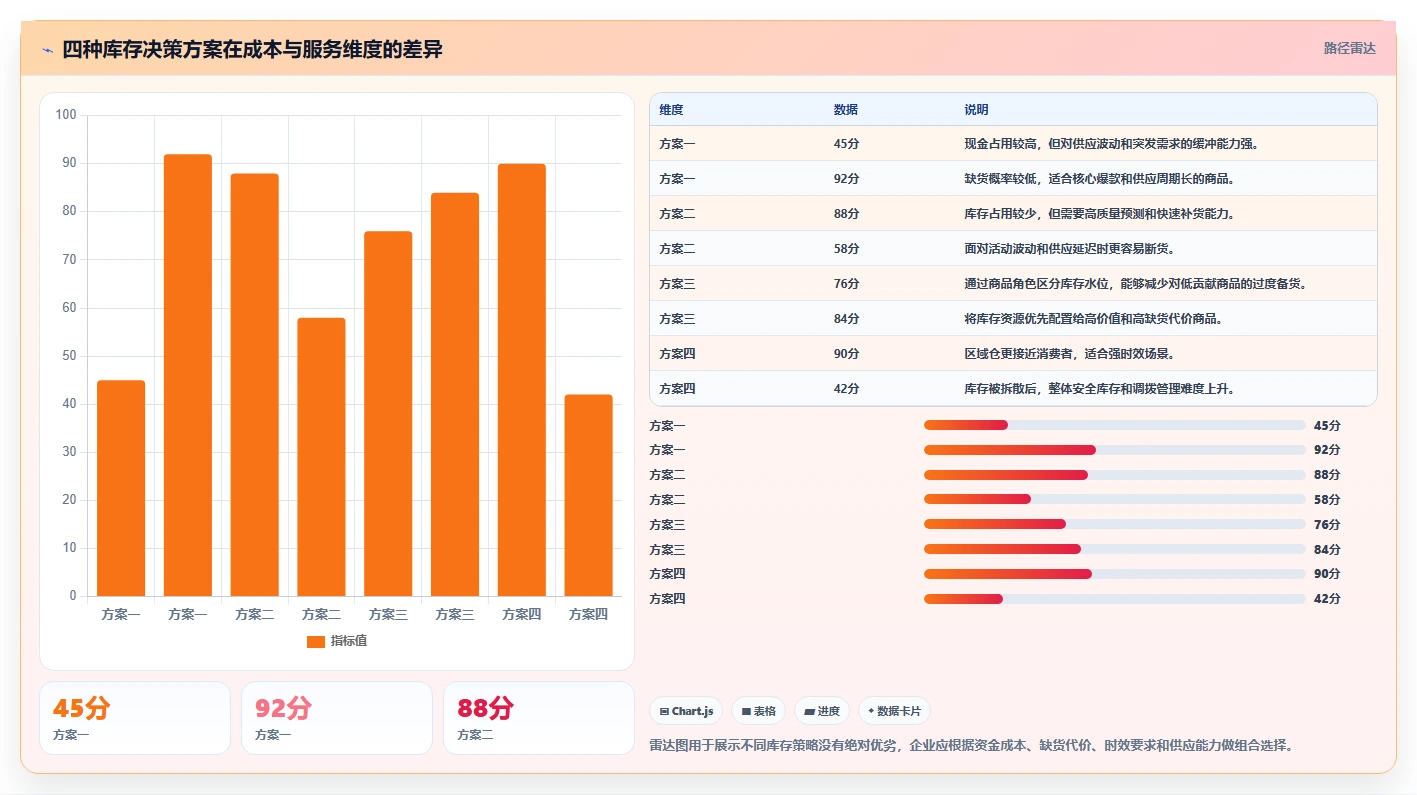The height and width of the screenshot is (795, 1417).
Task: Click the chart bar reaching 76
Action: click(388, 414)
